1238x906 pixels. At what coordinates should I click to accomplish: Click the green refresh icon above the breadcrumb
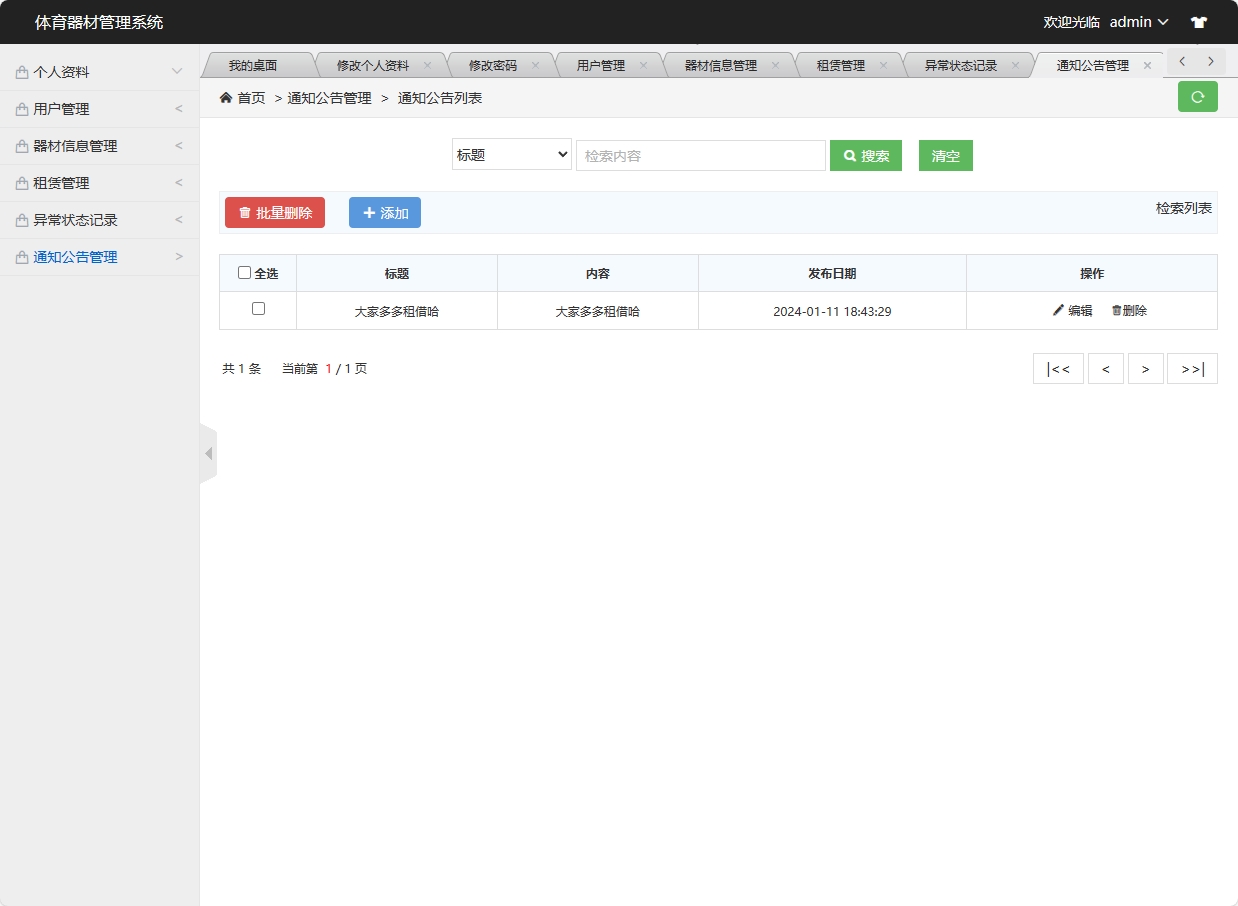tap(1197, 96)
